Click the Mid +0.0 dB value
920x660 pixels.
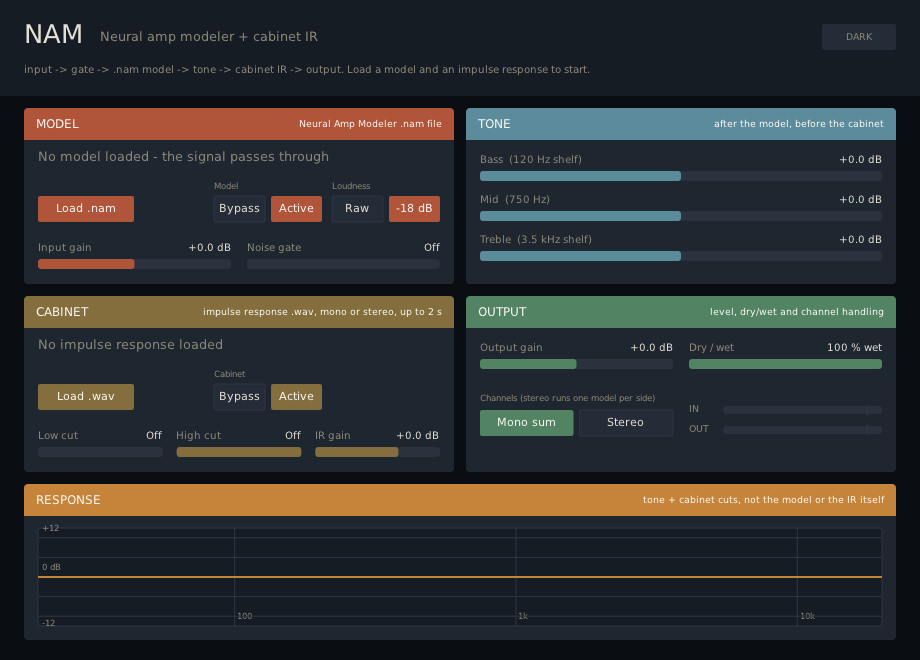click(860, 199)
